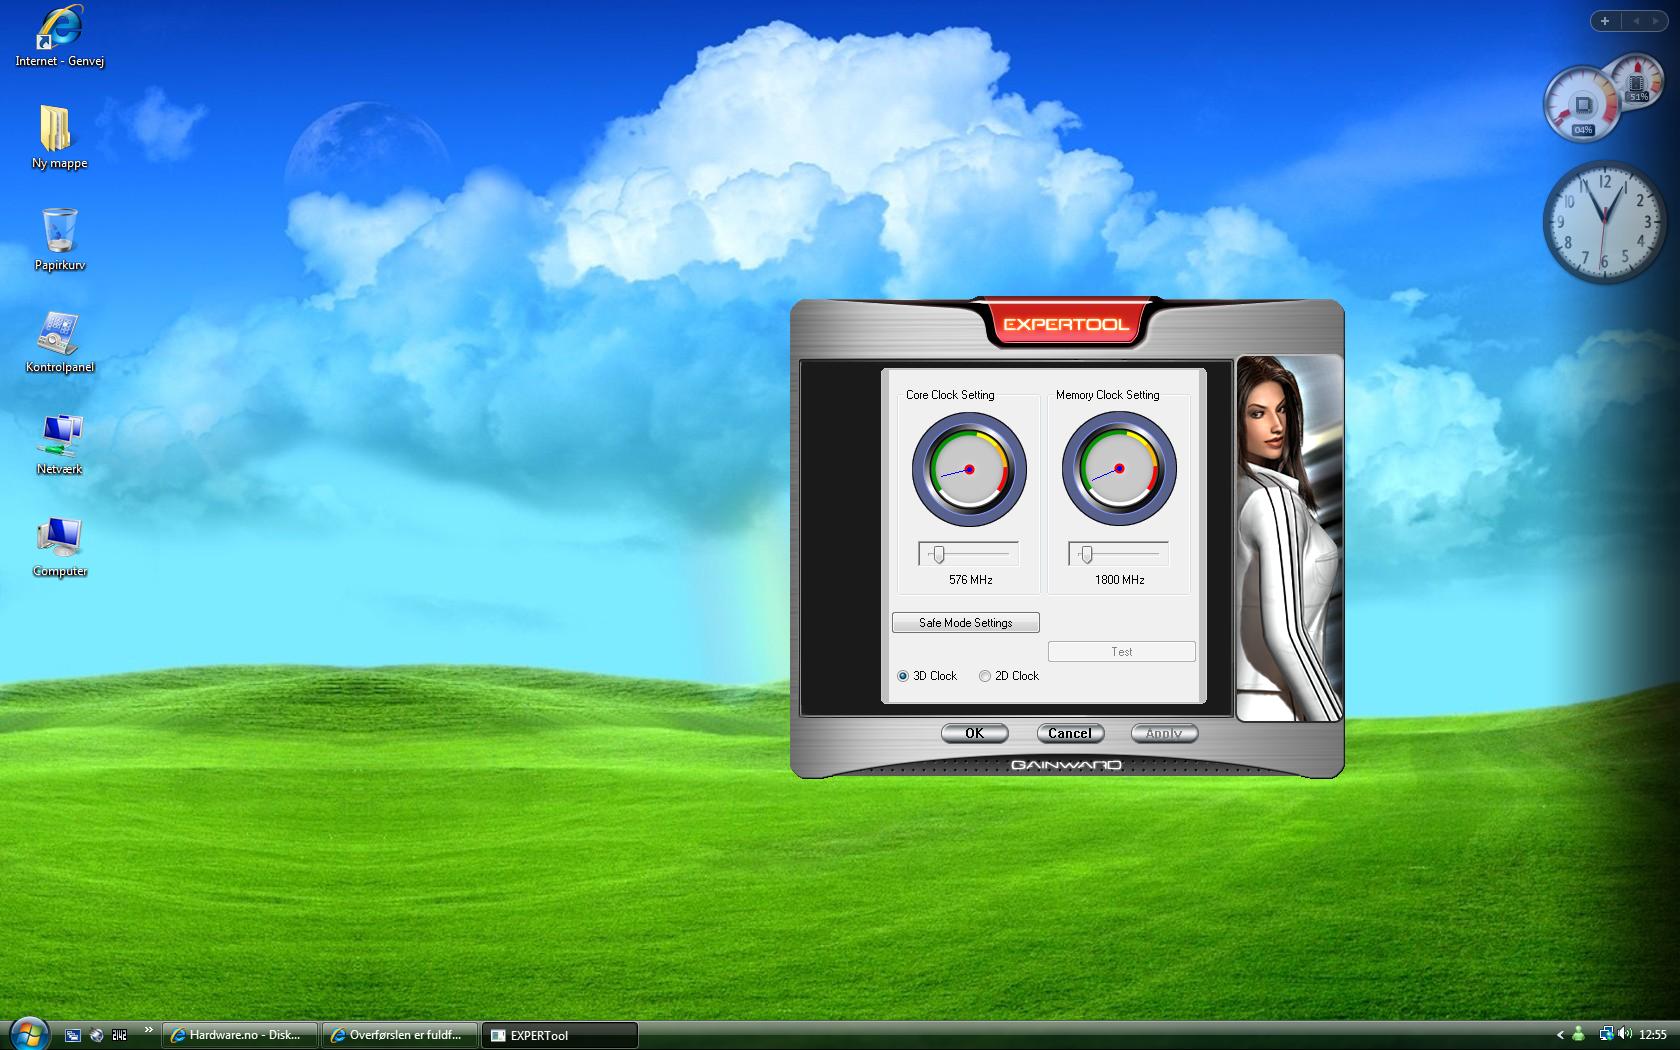Select the Kontrolpanel desktop icon

point(59,342)
